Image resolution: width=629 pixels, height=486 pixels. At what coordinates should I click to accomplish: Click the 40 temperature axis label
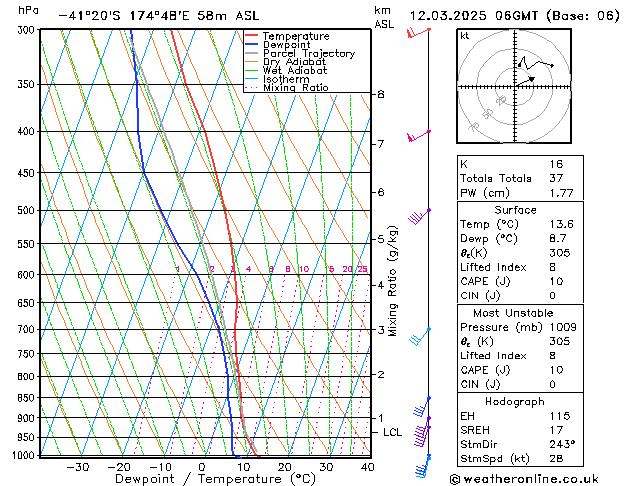(367, 467)
